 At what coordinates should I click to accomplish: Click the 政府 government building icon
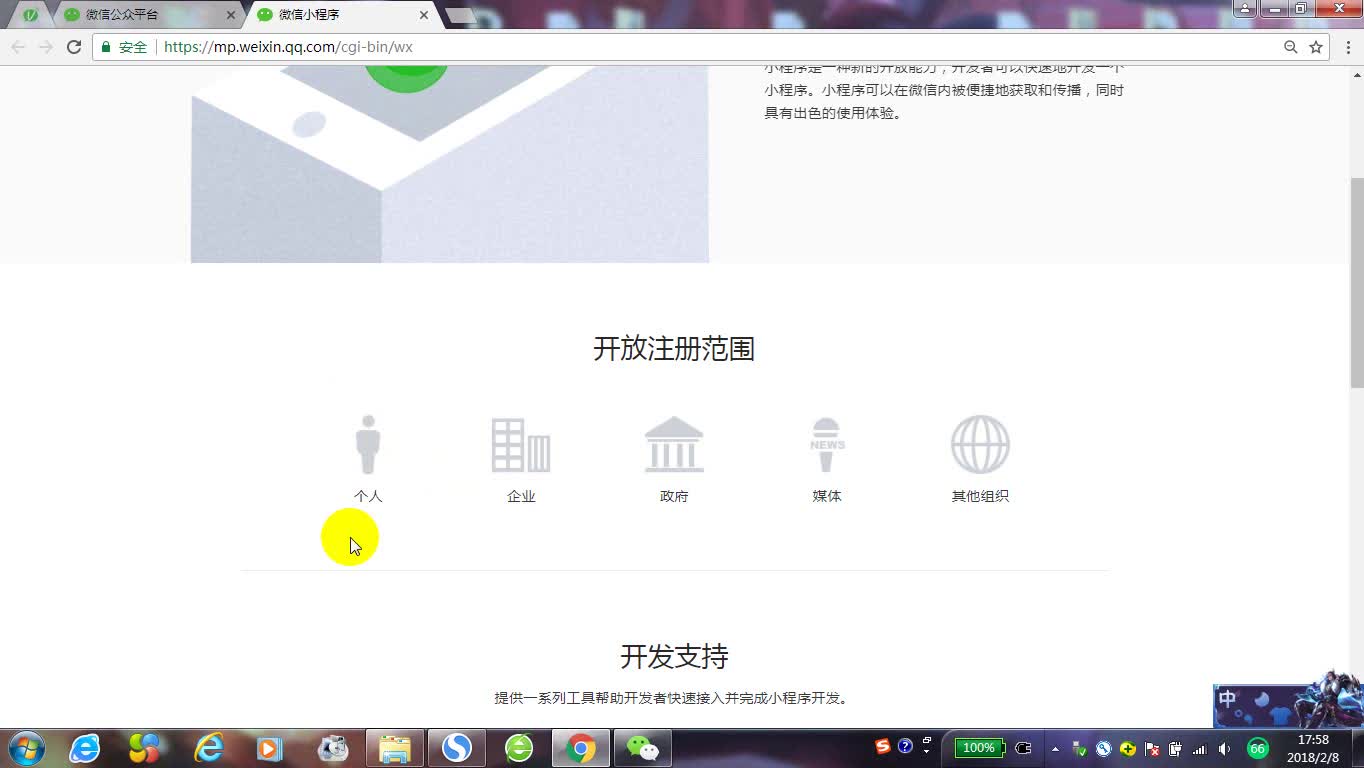point(673,443)
